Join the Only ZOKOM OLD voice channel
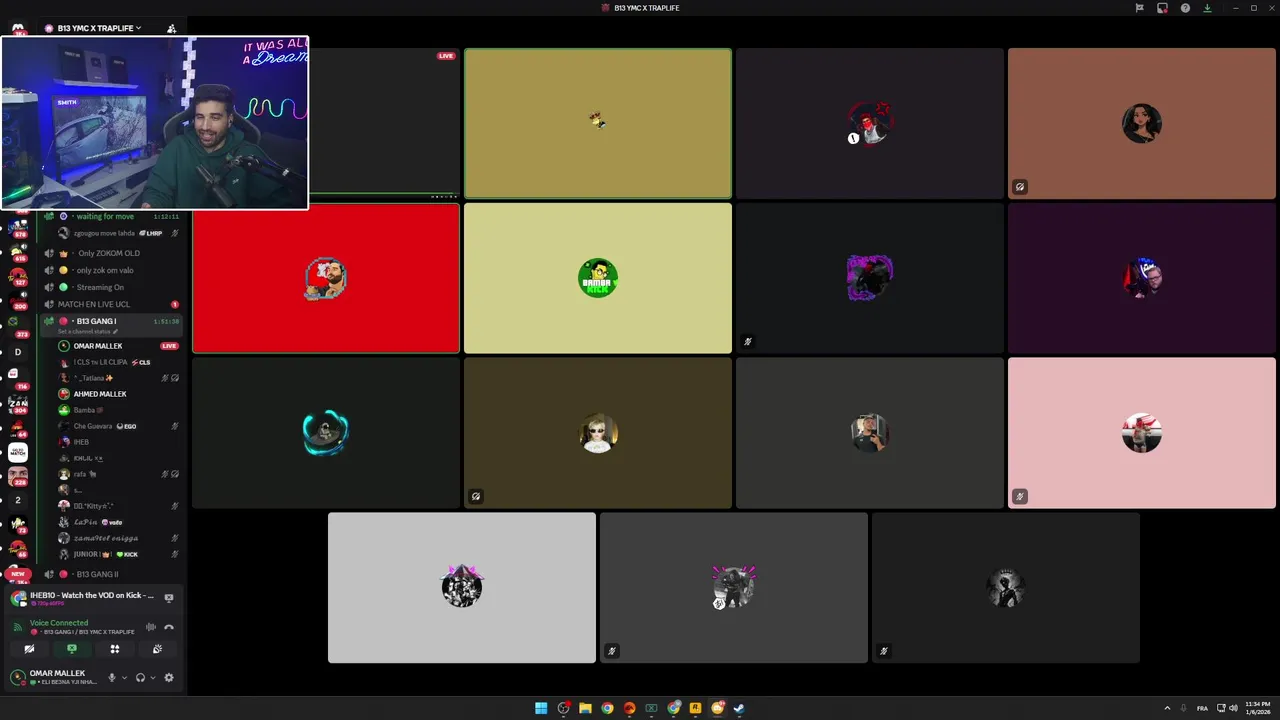Image resolution: width=1280 pixels, height=720 pixels. [x=110, y=253]
